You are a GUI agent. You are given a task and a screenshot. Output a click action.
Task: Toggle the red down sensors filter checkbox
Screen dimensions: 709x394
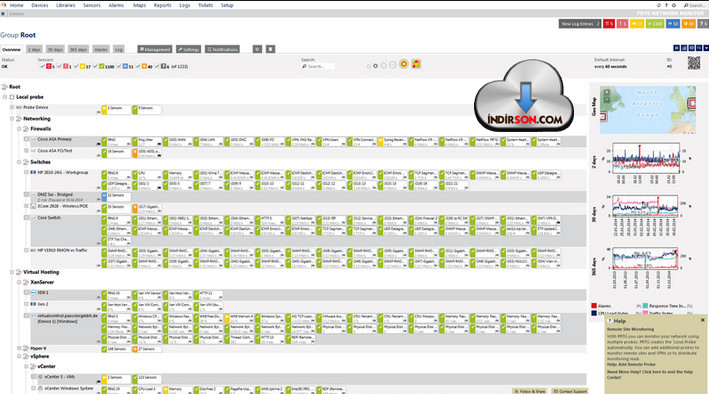(43, 66)
